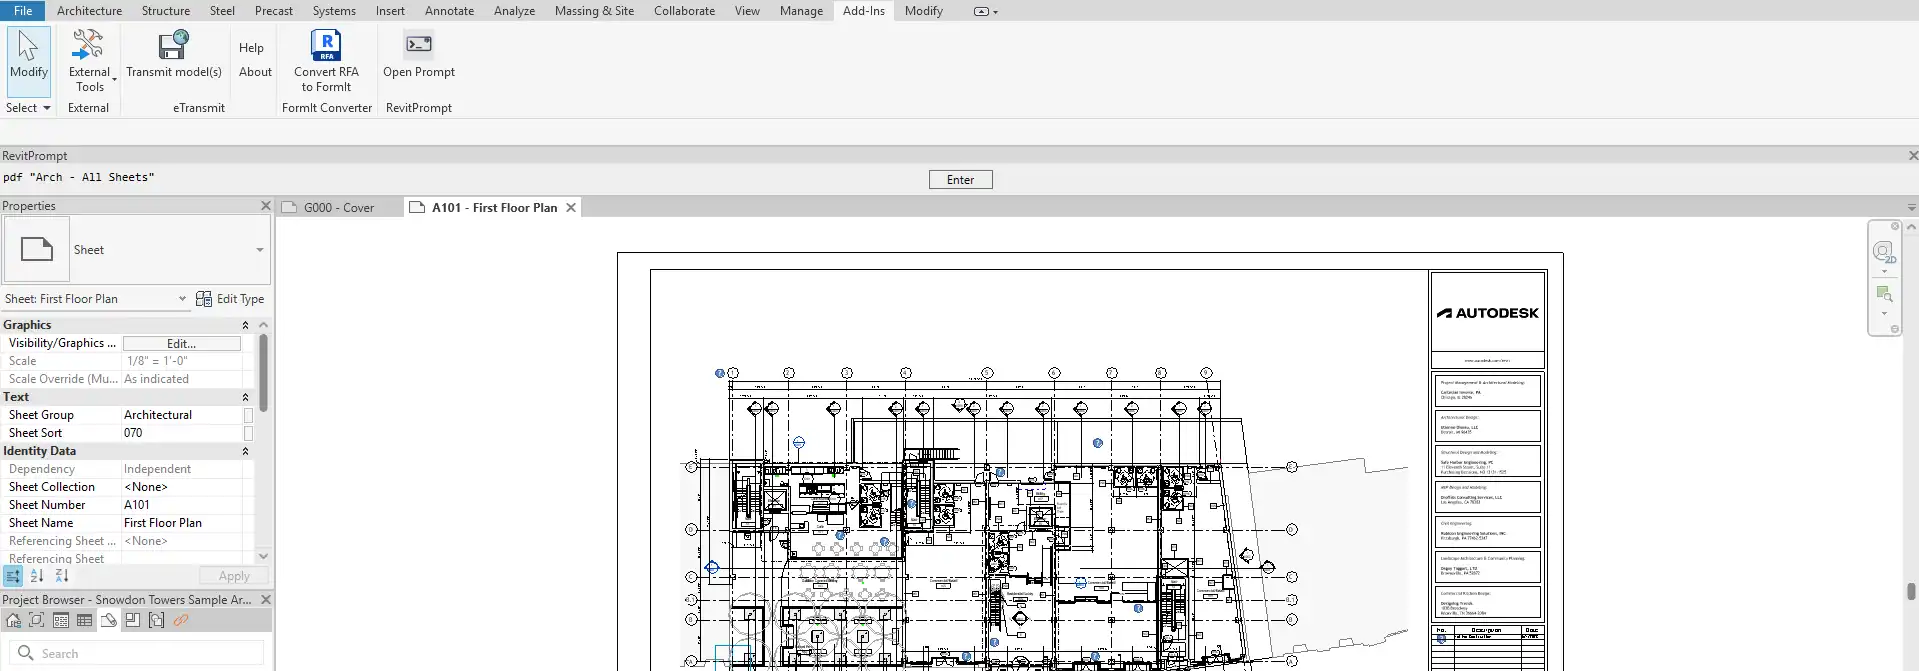
Task: Tick the Sheet Sort parameter checkbox
Action: (x=248, y=433)
